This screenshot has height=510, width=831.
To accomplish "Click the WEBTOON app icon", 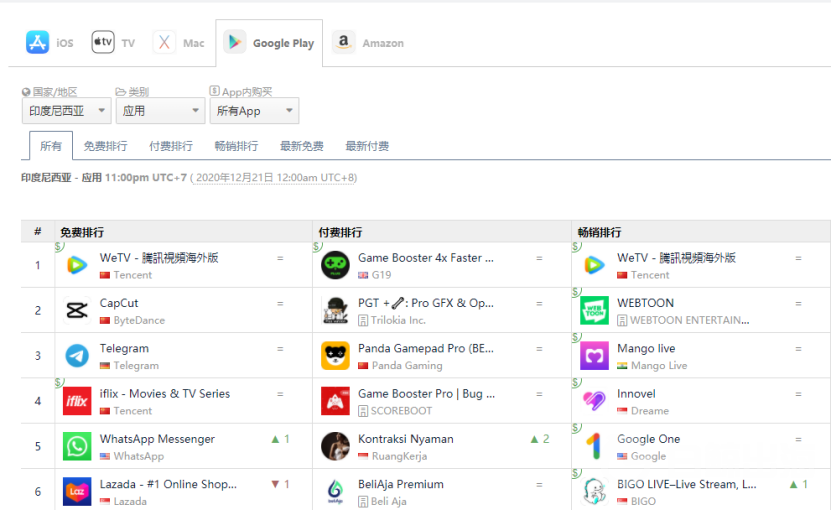I will point(595,310).
